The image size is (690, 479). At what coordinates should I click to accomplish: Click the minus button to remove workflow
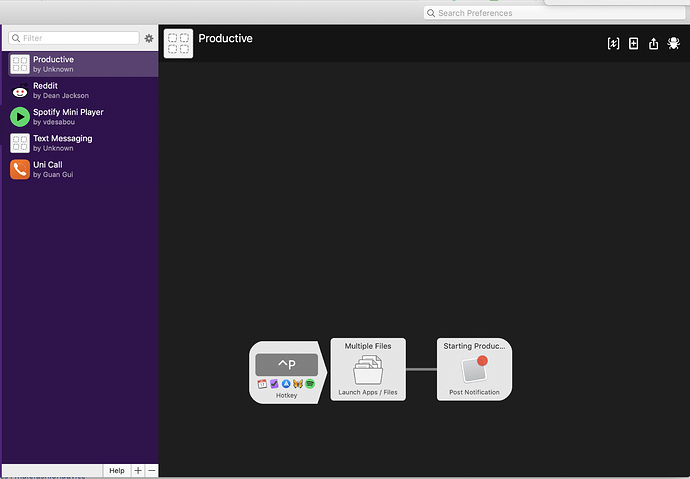pos(152,471)
